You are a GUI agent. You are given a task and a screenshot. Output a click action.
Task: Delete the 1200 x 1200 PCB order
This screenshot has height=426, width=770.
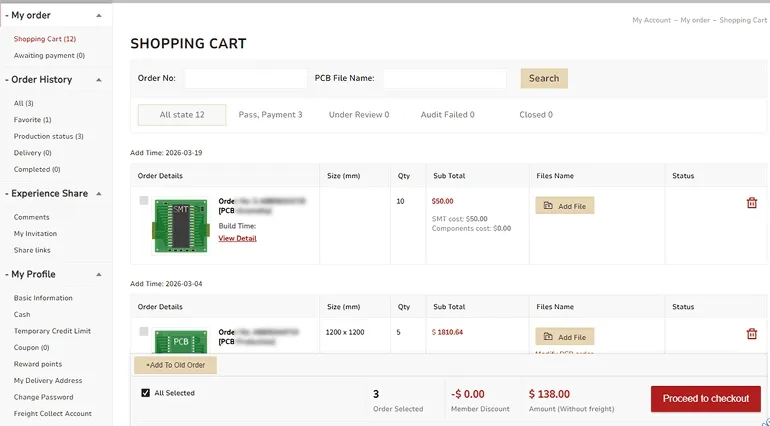[x=751, y=334]
